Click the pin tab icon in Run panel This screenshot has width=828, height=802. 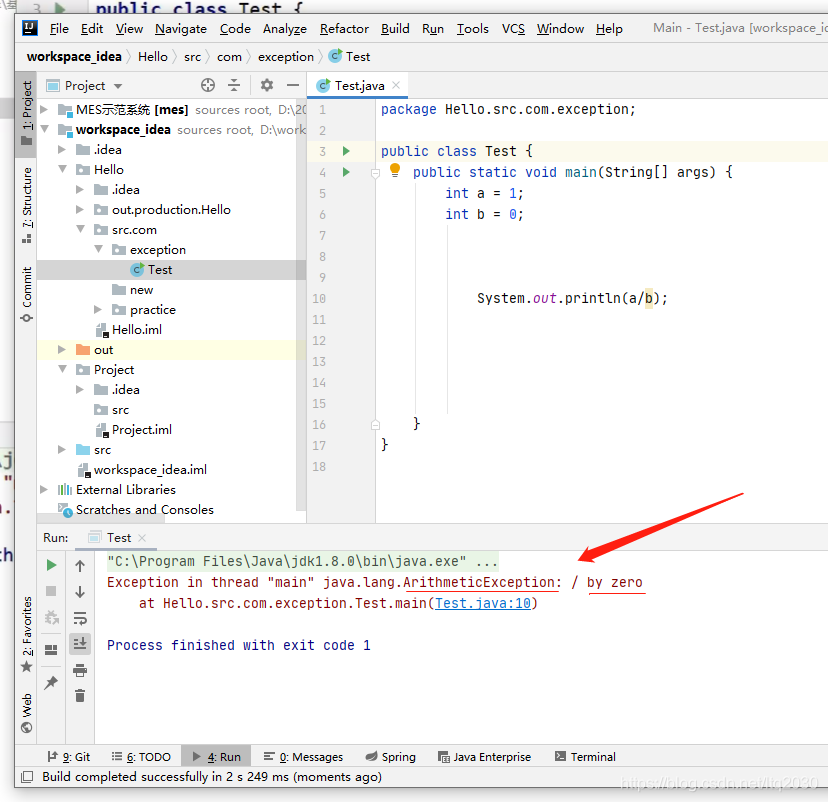point(51,682)
